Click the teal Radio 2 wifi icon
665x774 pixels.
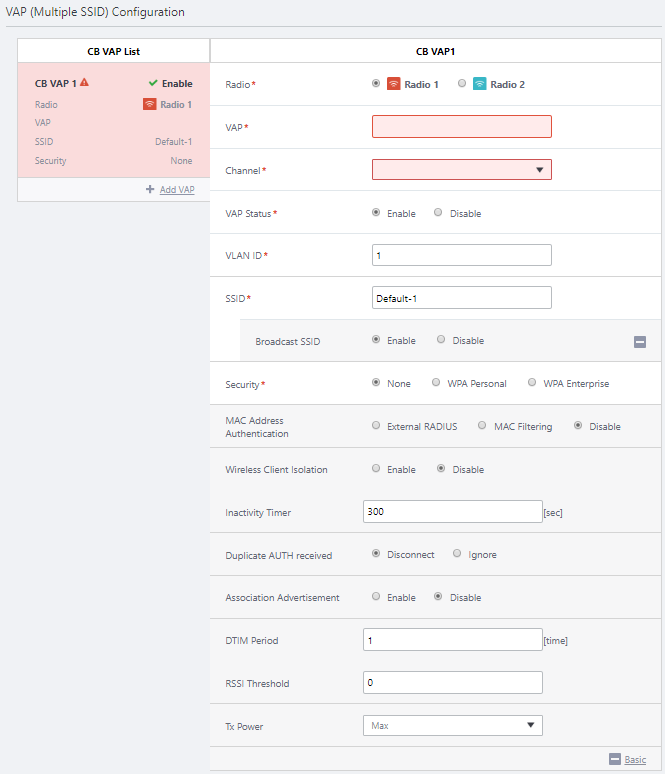(x=480, y=84)
